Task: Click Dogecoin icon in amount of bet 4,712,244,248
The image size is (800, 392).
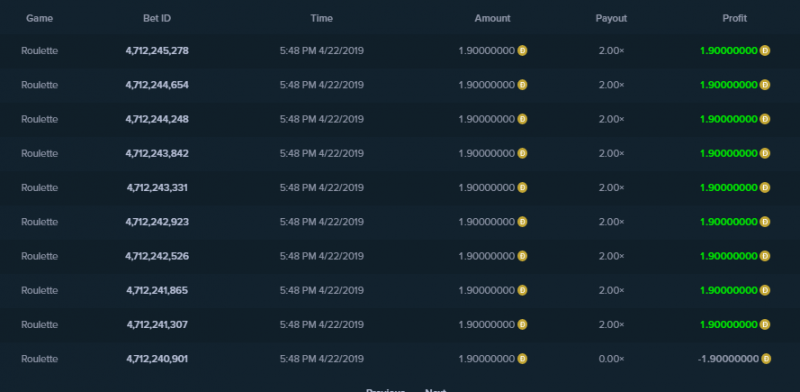Action: 522,119
